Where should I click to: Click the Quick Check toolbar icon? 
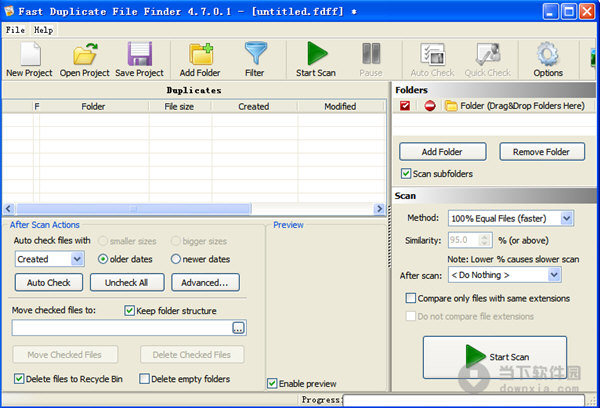point(488,60)
